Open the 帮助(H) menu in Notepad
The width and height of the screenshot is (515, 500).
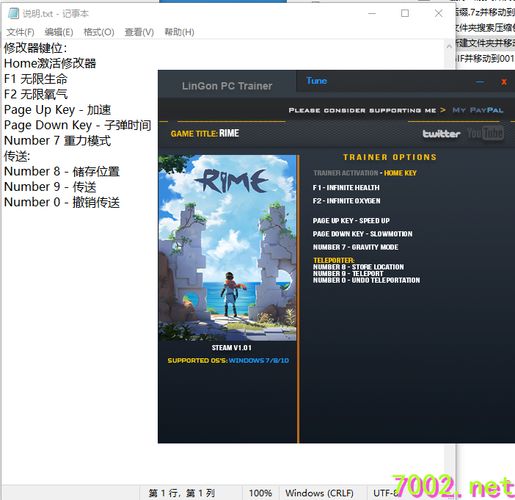(179, 32)
